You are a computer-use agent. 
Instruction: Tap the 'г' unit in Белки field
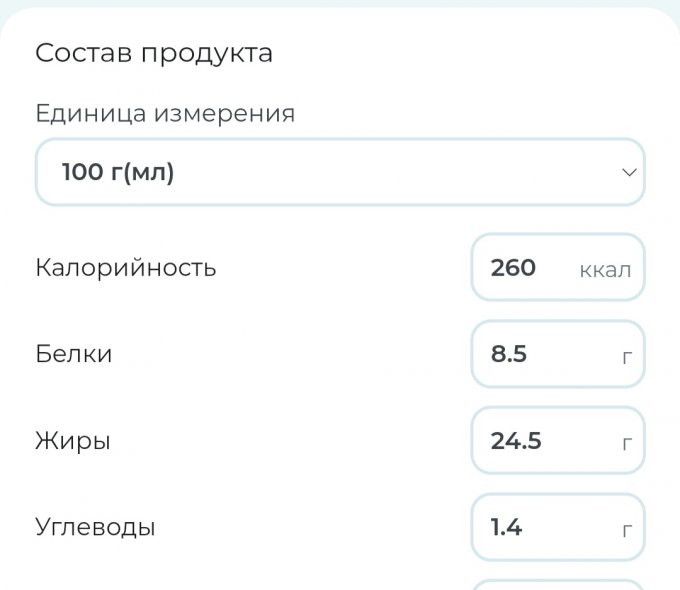(627, 356)
